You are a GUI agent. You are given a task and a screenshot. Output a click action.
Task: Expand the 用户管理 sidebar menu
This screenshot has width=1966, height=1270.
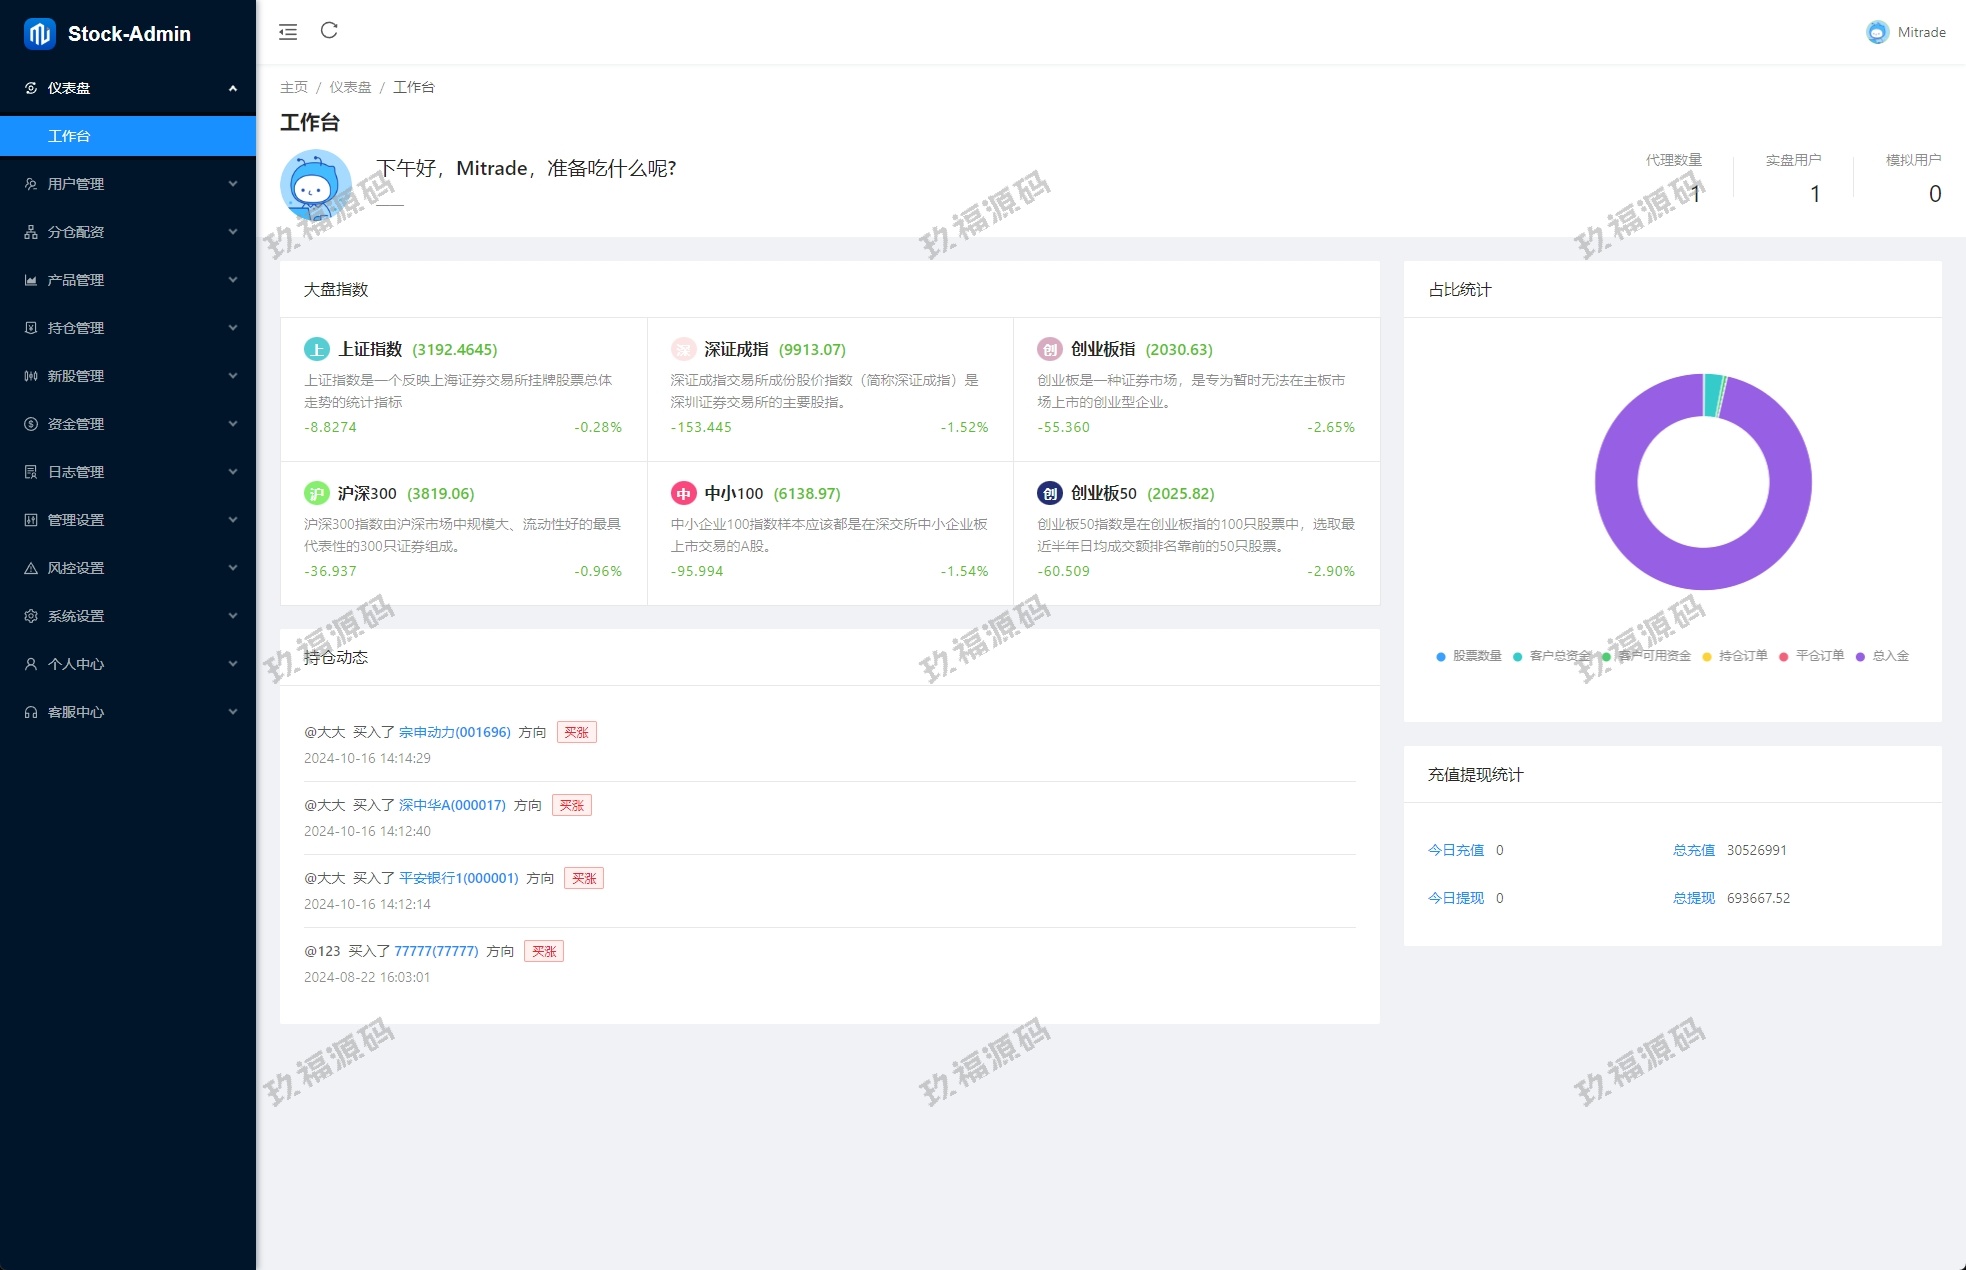128,184
